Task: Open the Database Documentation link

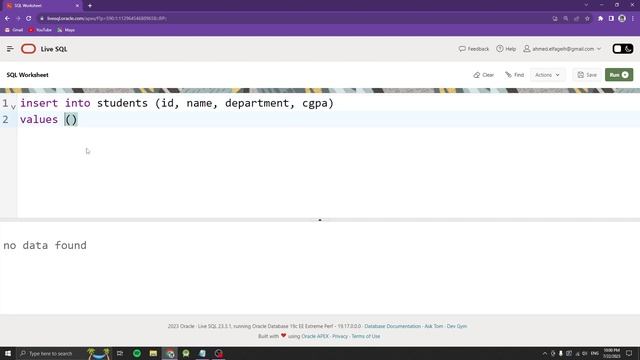Action: point(392,327)
